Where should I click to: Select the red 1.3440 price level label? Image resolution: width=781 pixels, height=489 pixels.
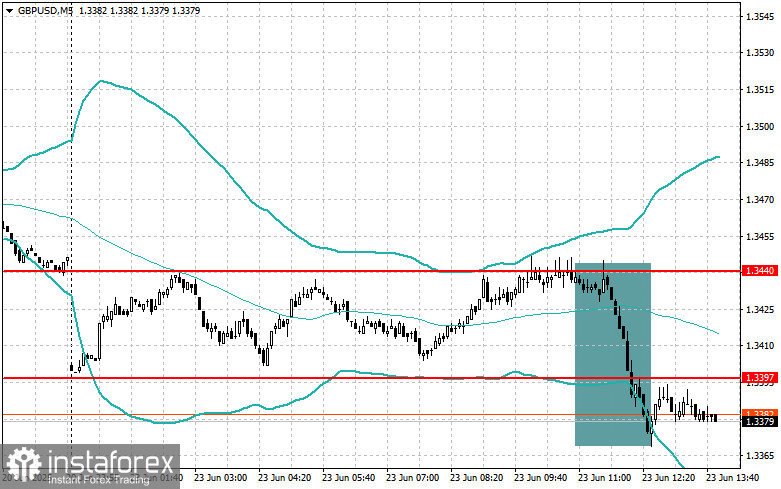tap(760, 271)
